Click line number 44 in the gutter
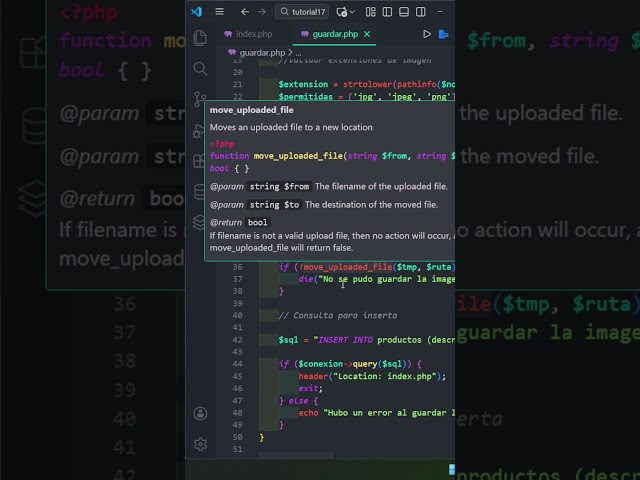640x480 pixels. point(238,364)
